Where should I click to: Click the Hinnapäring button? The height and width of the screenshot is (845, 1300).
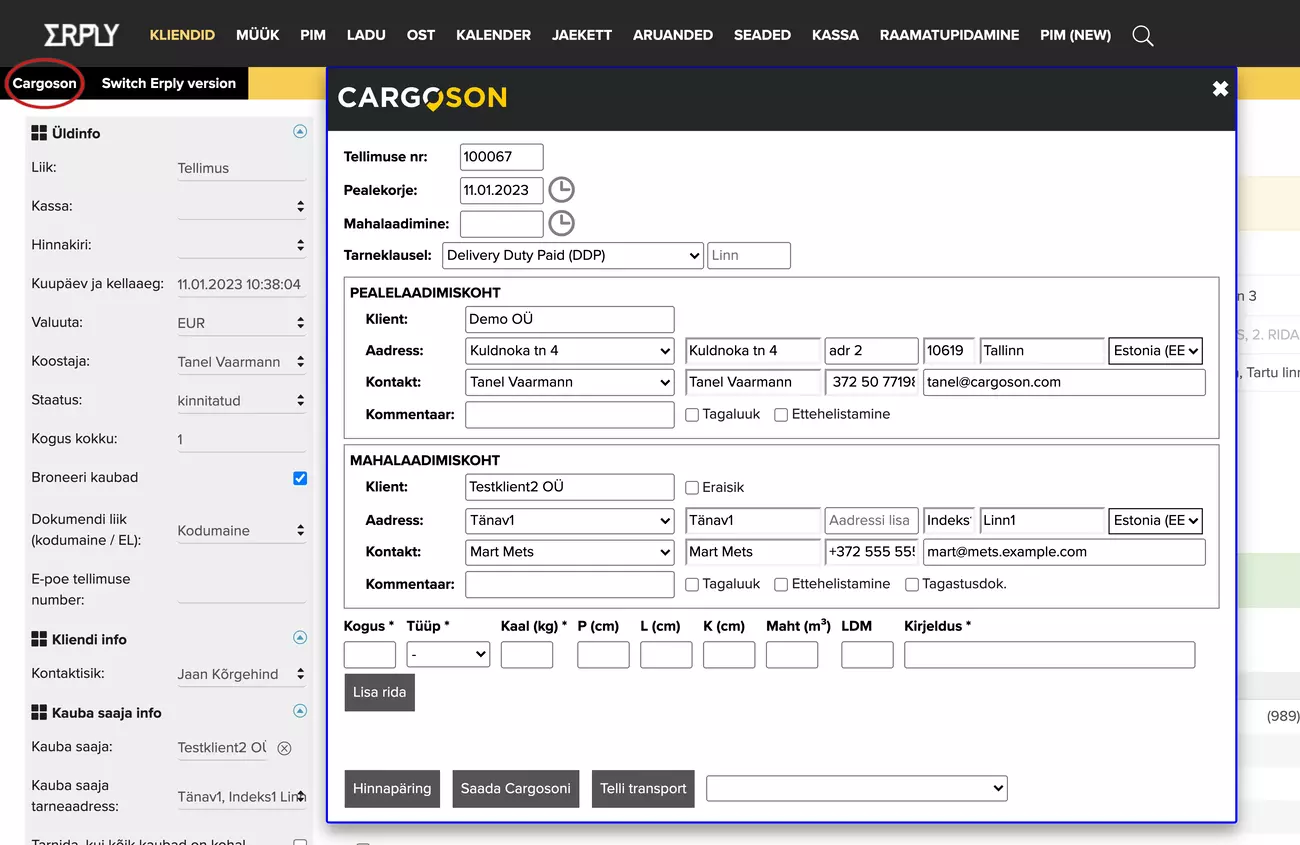[392, 788]
